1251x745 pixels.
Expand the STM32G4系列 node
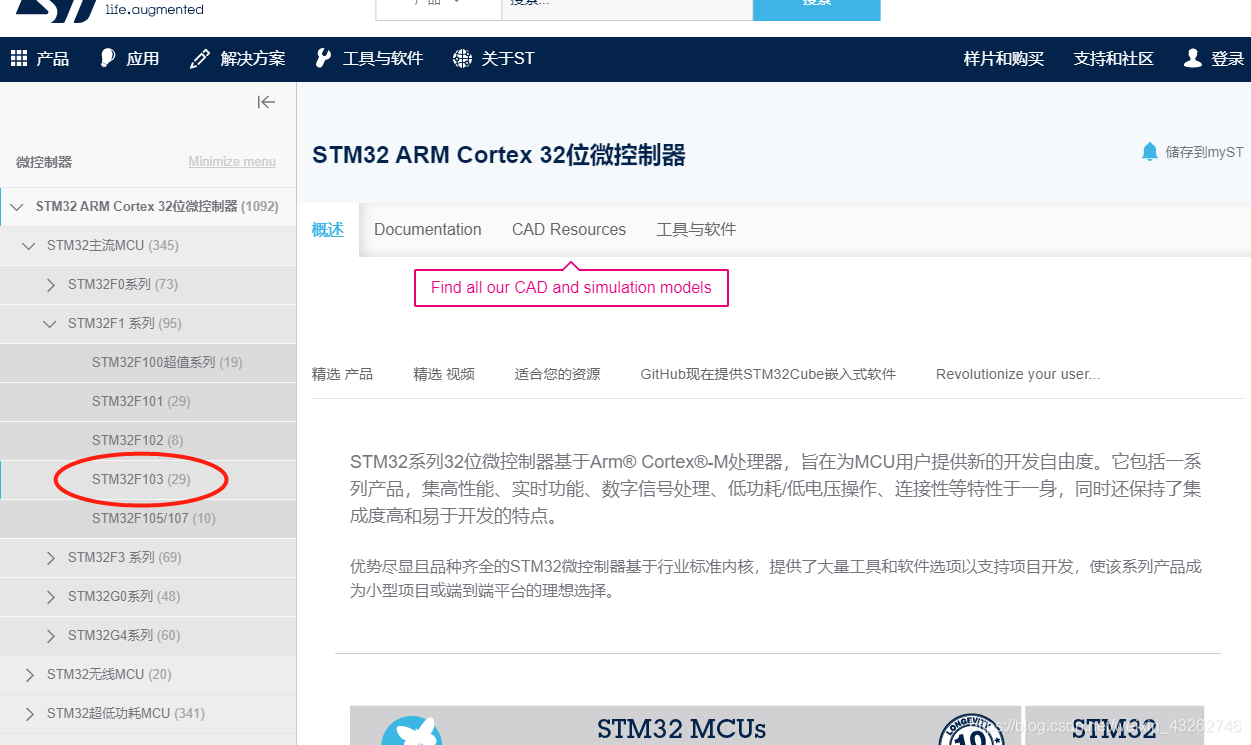50,636
